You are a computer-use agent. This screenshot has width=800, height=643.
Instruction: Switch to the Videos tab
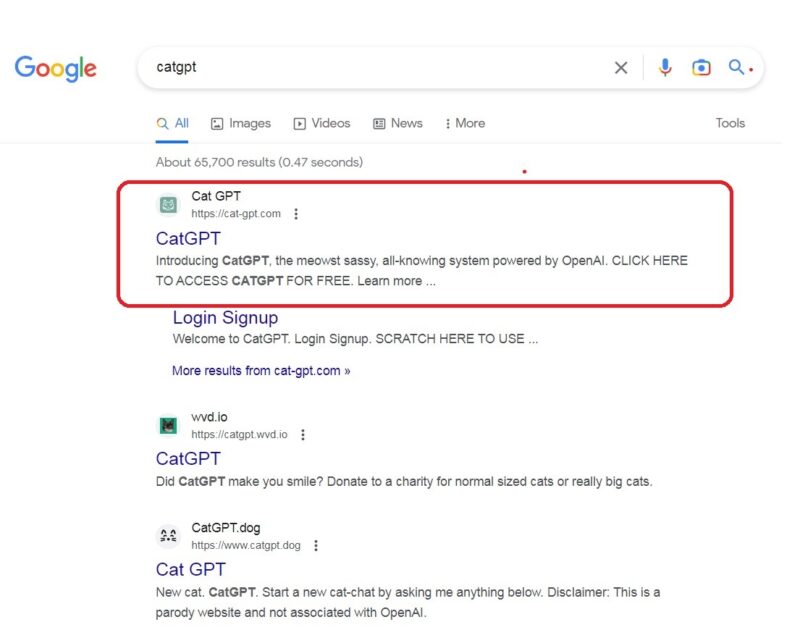pyautogui.click(x=321, y=123)
